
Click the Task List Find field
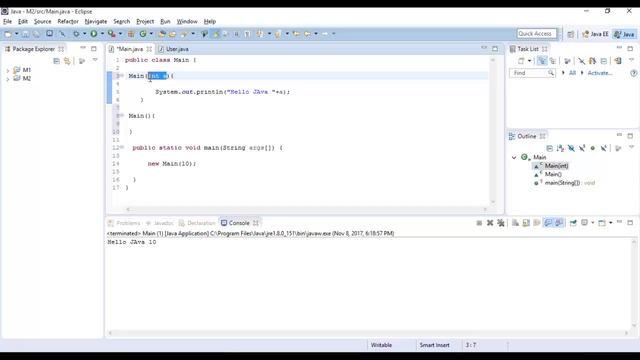532,73
